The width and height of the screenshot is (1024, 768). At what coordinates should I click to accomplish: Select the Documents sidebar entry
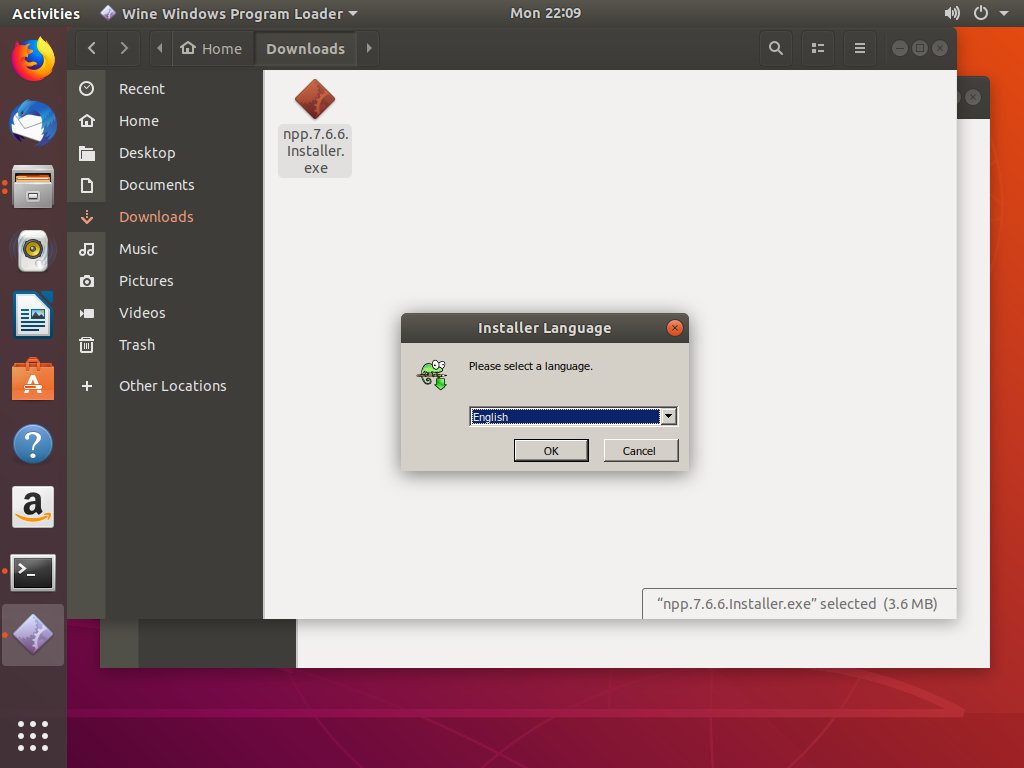(156, 184)
